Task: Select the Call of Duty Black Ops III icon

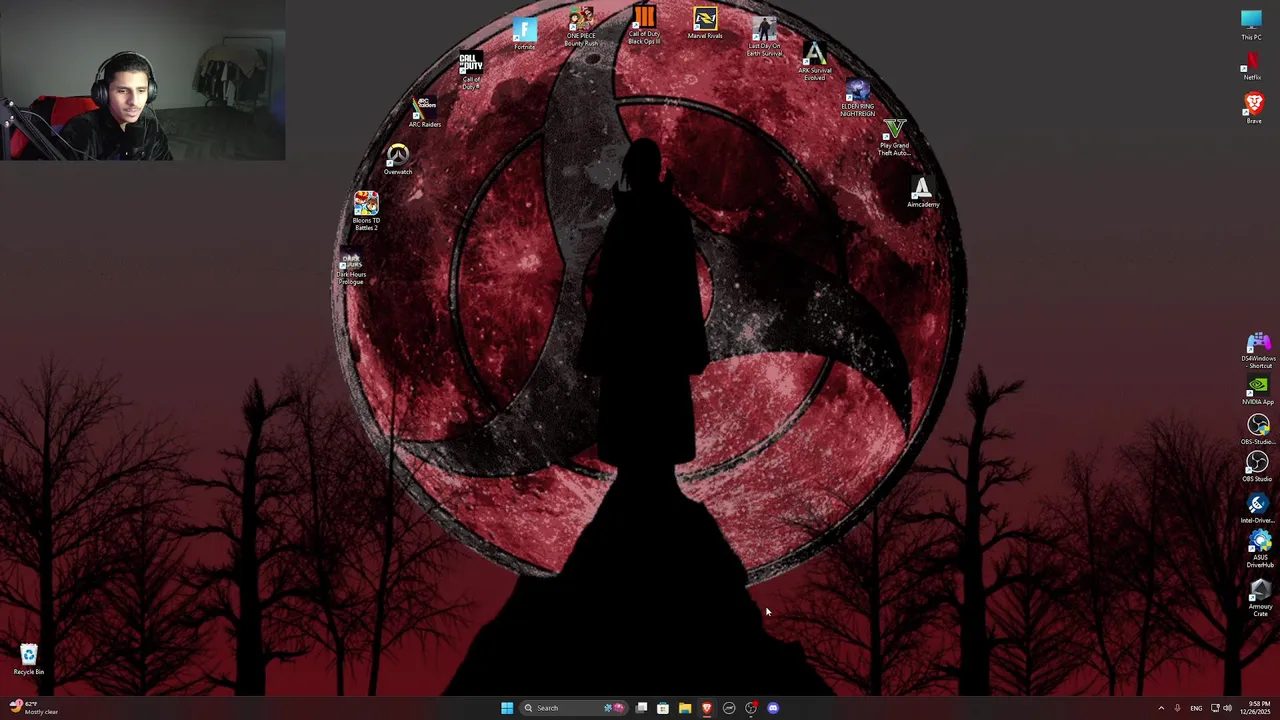Action: pos(644,25)
